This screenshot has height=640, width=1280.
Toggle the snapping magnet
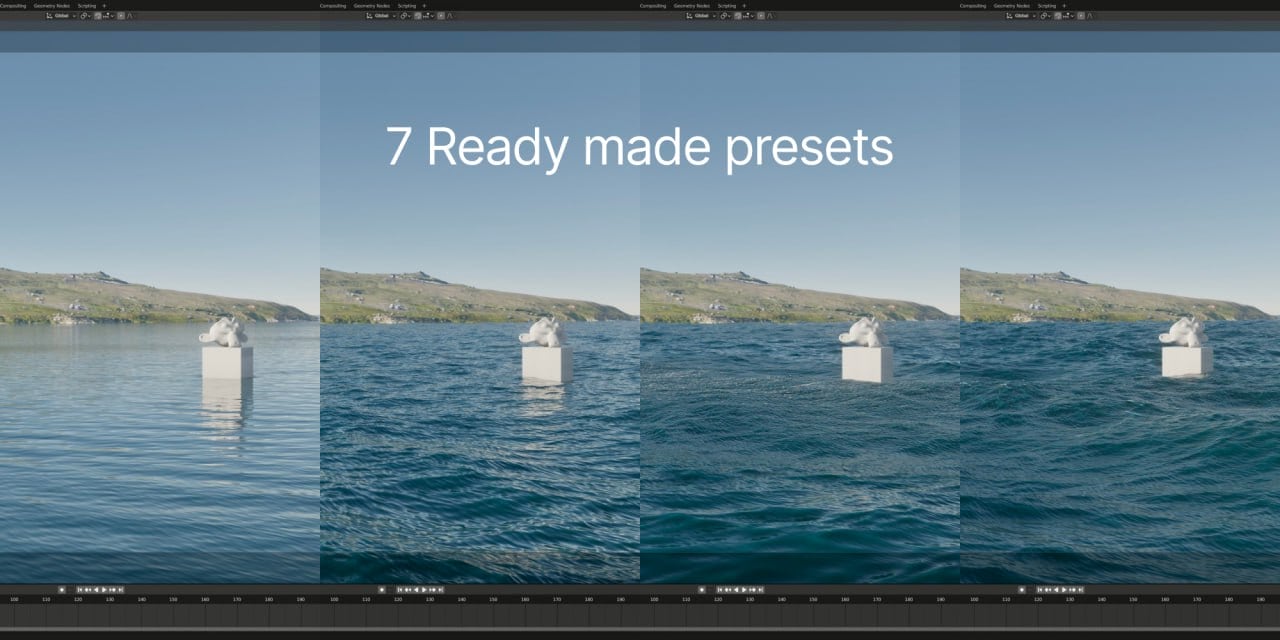click(99, 16)
